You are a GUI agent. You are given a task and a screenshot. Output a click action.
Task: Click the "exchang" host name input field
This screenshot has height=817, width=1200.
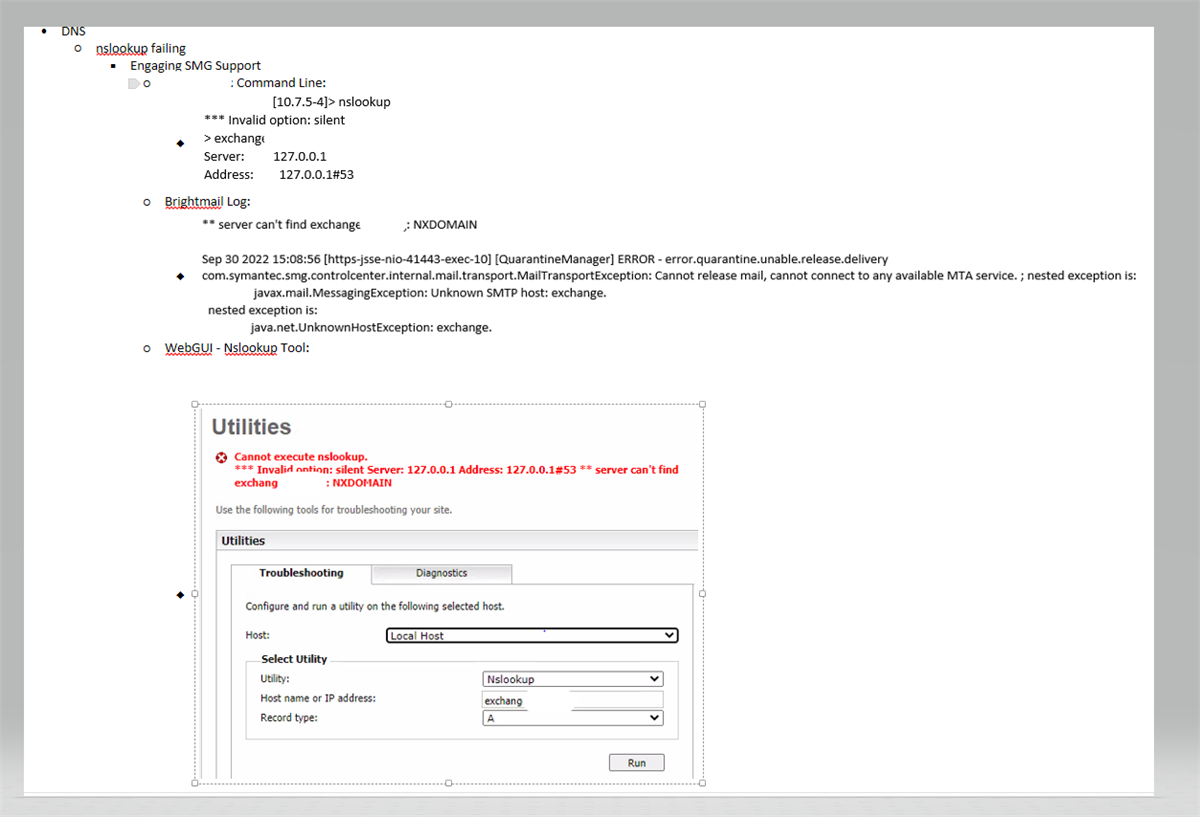tap(530, 700)
